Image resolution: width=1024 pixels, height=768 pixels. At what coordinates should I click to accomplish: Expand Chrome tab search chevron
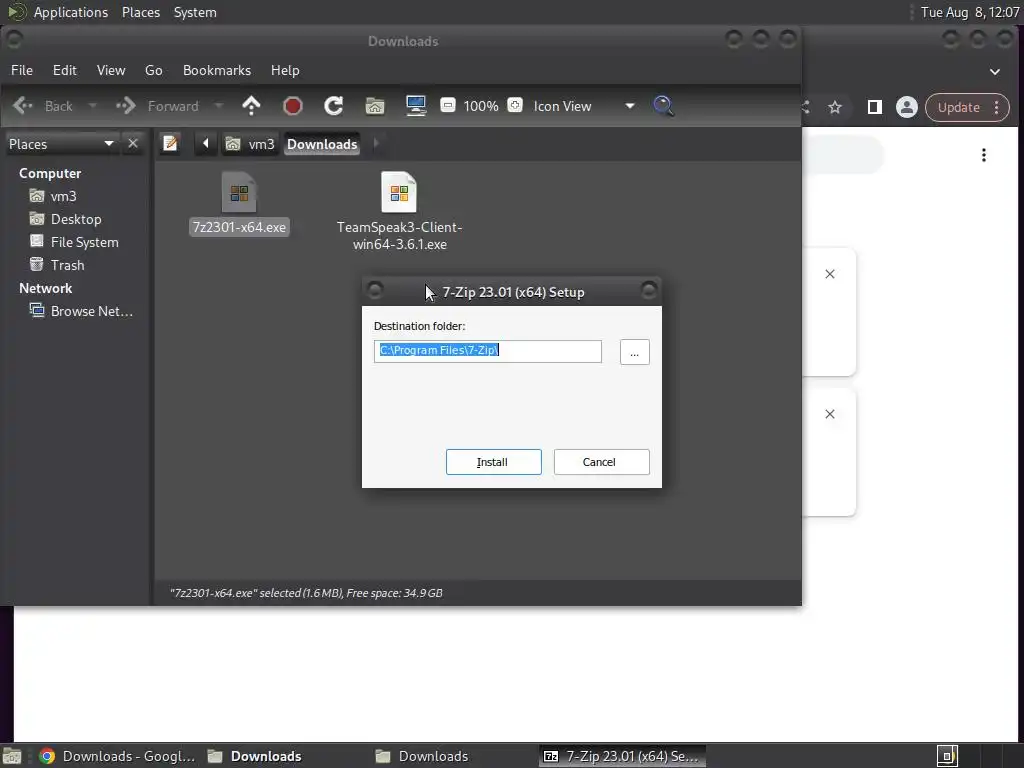click(995, 72)
